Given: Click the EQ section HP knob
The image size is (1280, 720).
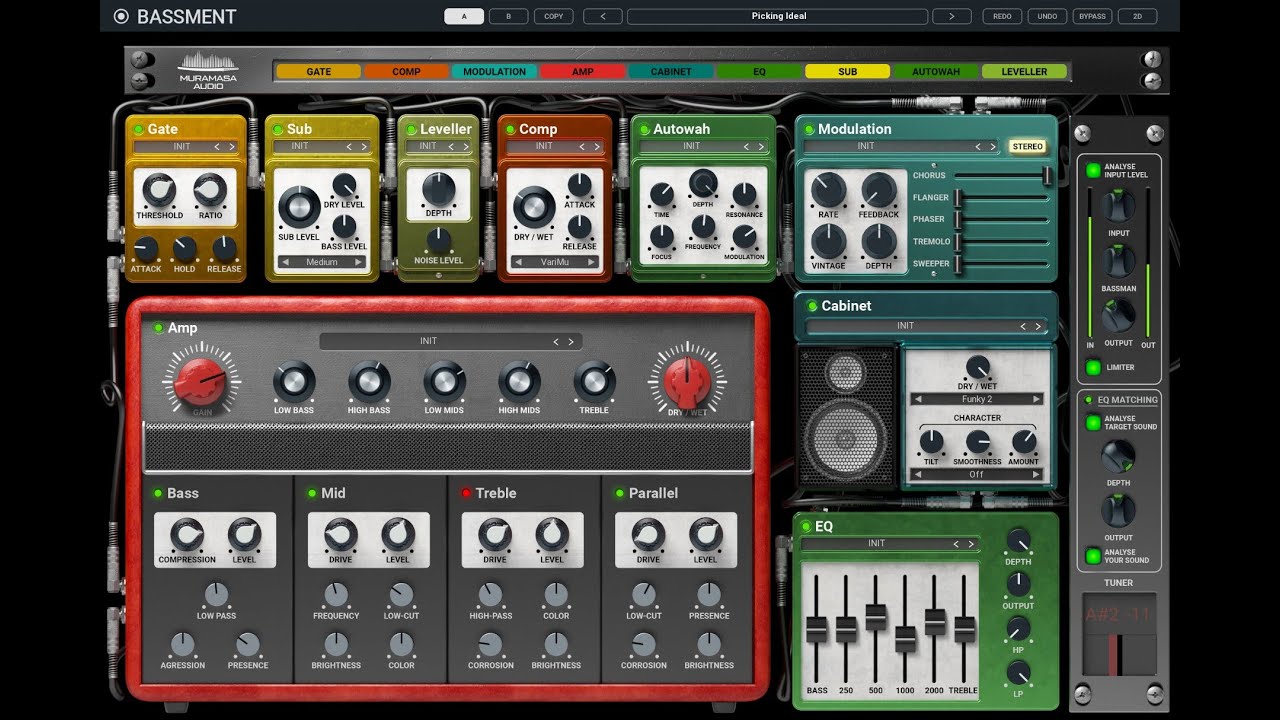Looking at the screenshot, I should (1018, 628).
